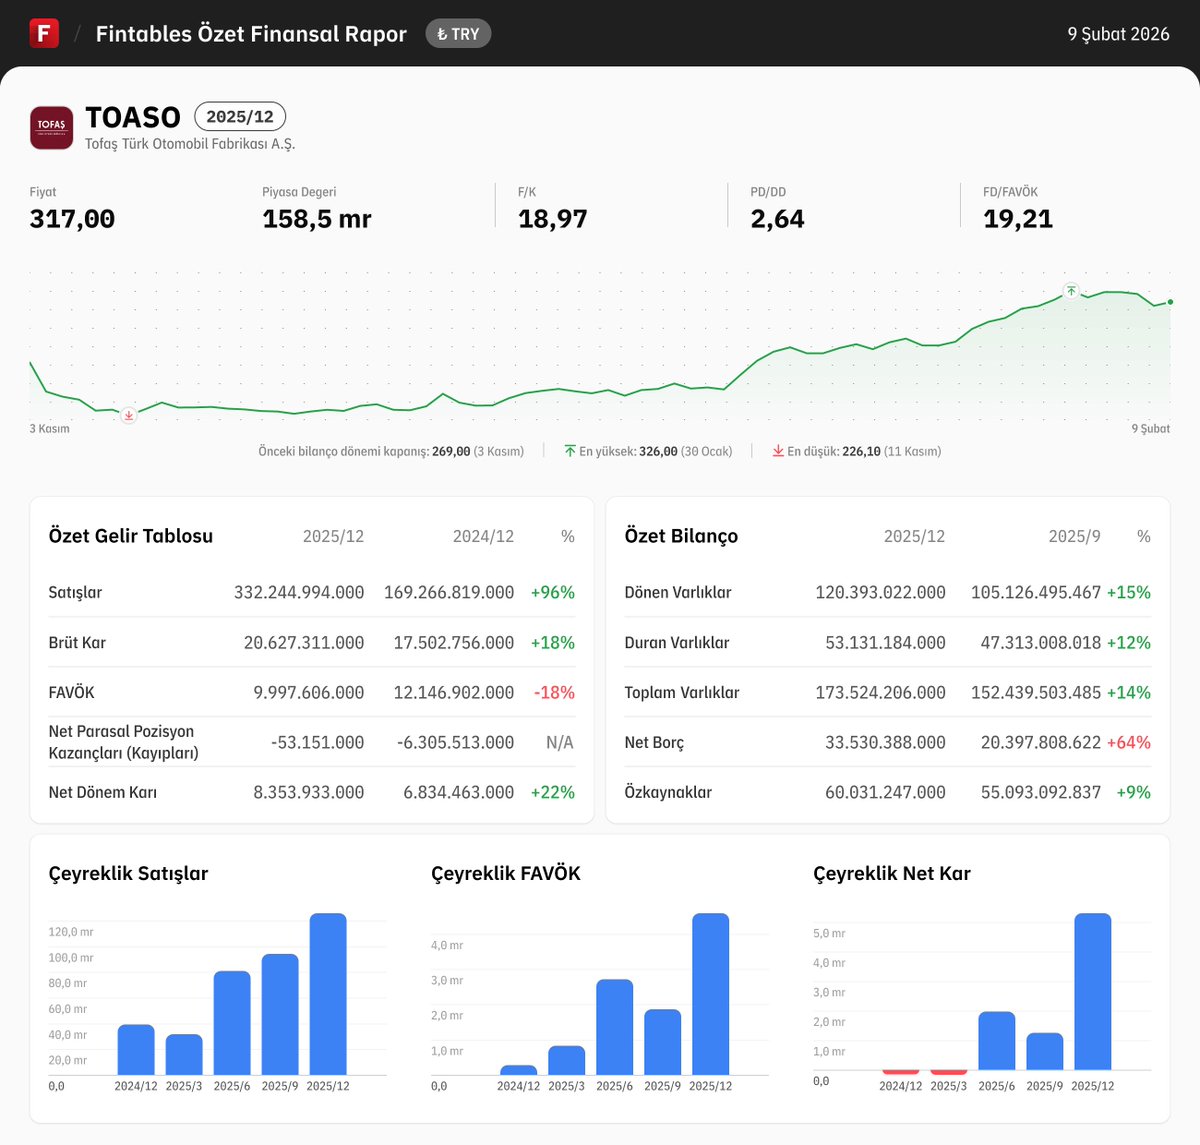Select the red low marker near 3 Kasım
The width and height of the screenshot is (1200, 1145).
point(128,414)
